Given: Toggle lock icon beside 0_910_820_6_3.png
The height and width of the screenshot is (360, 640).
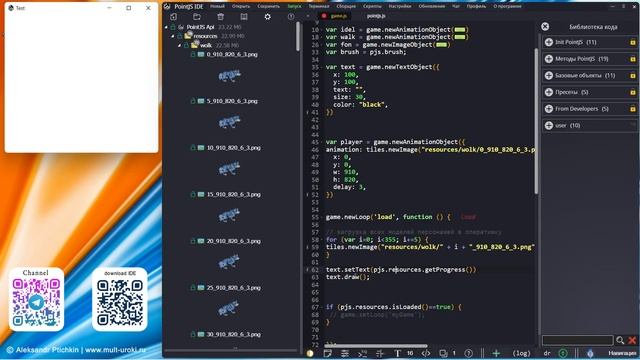Looking at the screenshot, I should click(193, 54).
